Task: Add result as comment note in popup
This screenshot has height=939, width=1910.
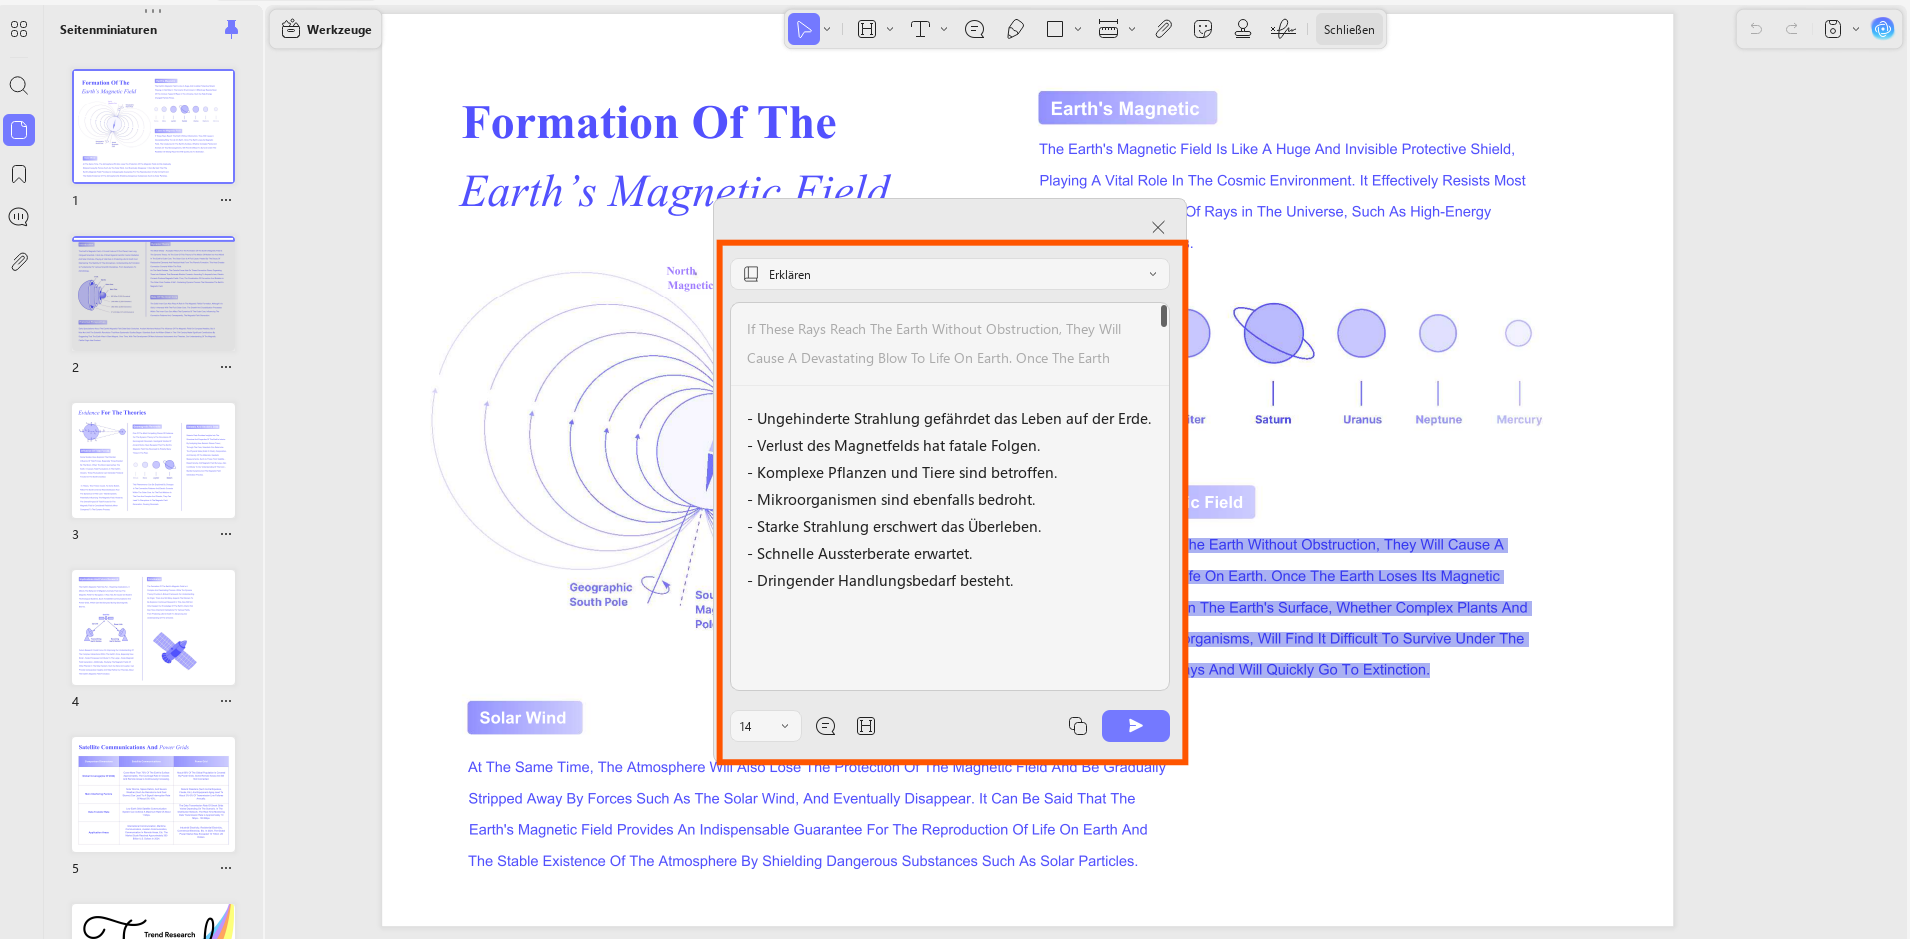Action: pos(826,726)
